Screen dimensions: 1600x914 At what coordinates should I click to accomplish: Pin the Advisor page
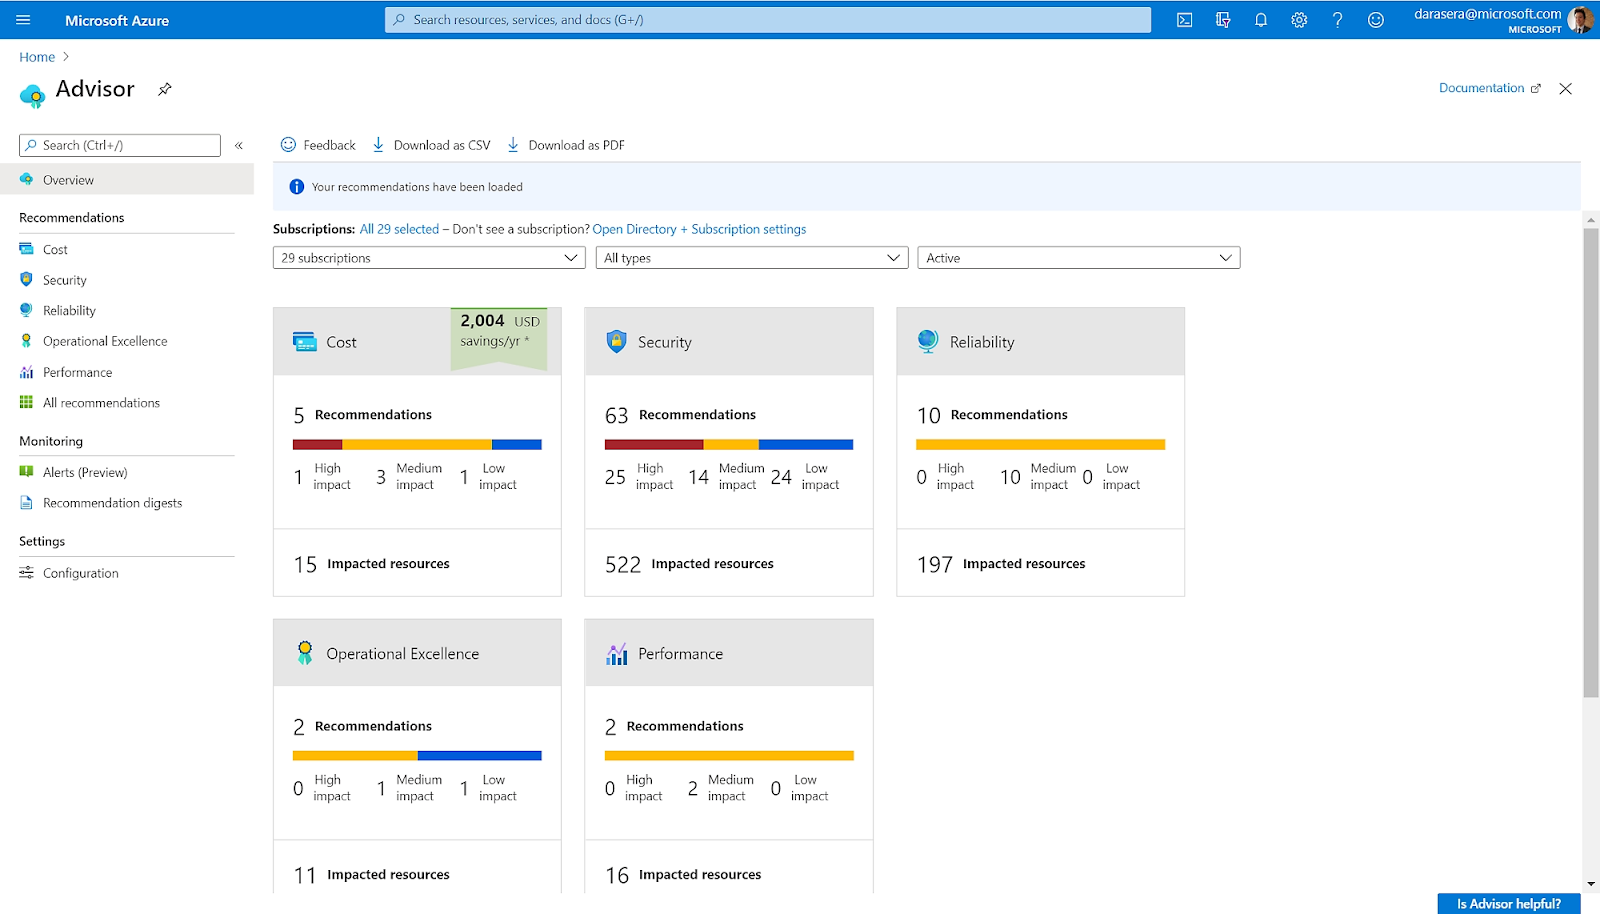tap(164, 89)
